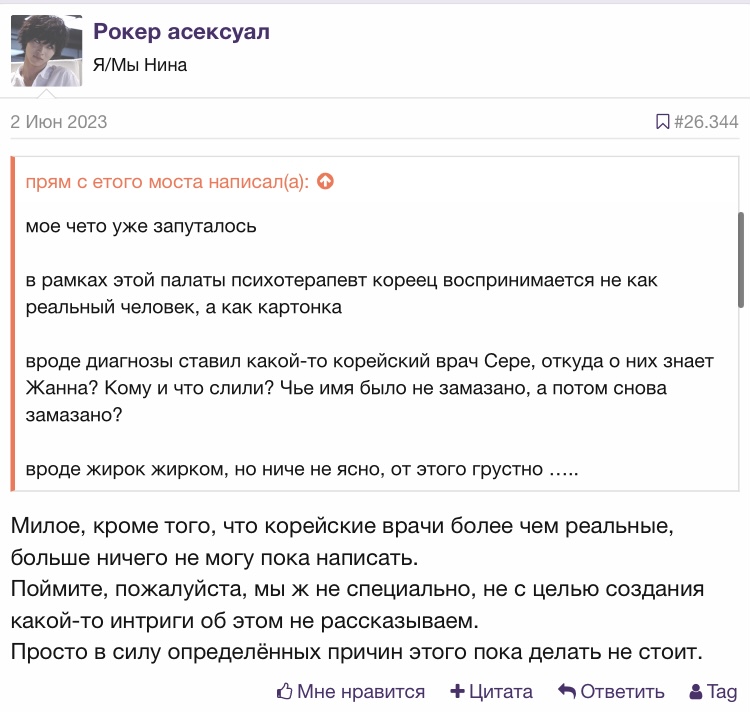Open profile of Рокер асексуал

coord(181,32)
